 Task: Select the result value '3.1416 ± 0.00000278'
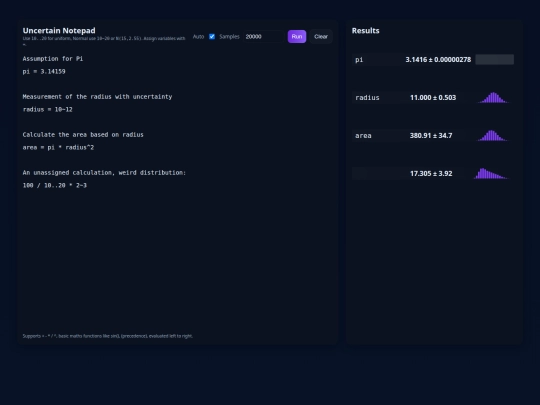pos(438,60)
